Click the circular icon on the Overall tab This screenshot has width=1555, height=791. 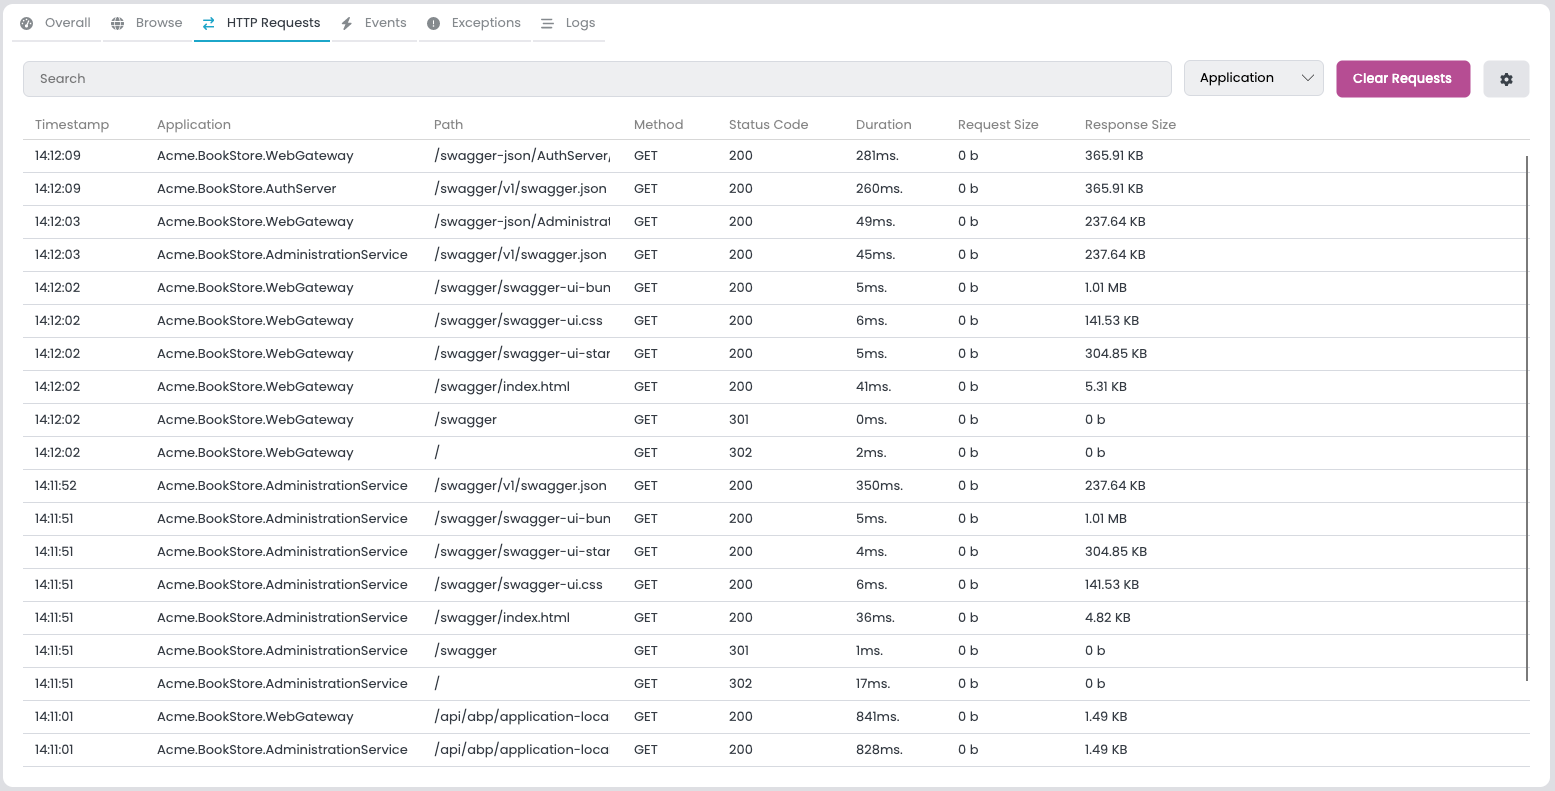[26, 22]
